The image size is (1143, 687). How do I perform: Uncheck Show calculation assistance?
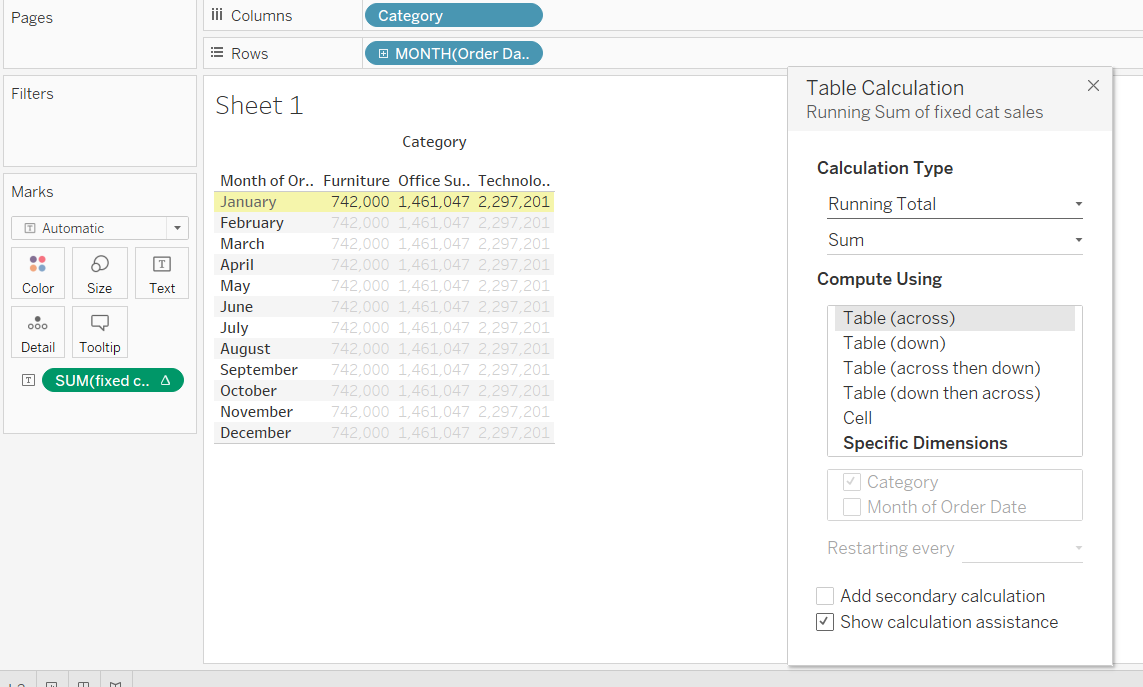point(824,622)
